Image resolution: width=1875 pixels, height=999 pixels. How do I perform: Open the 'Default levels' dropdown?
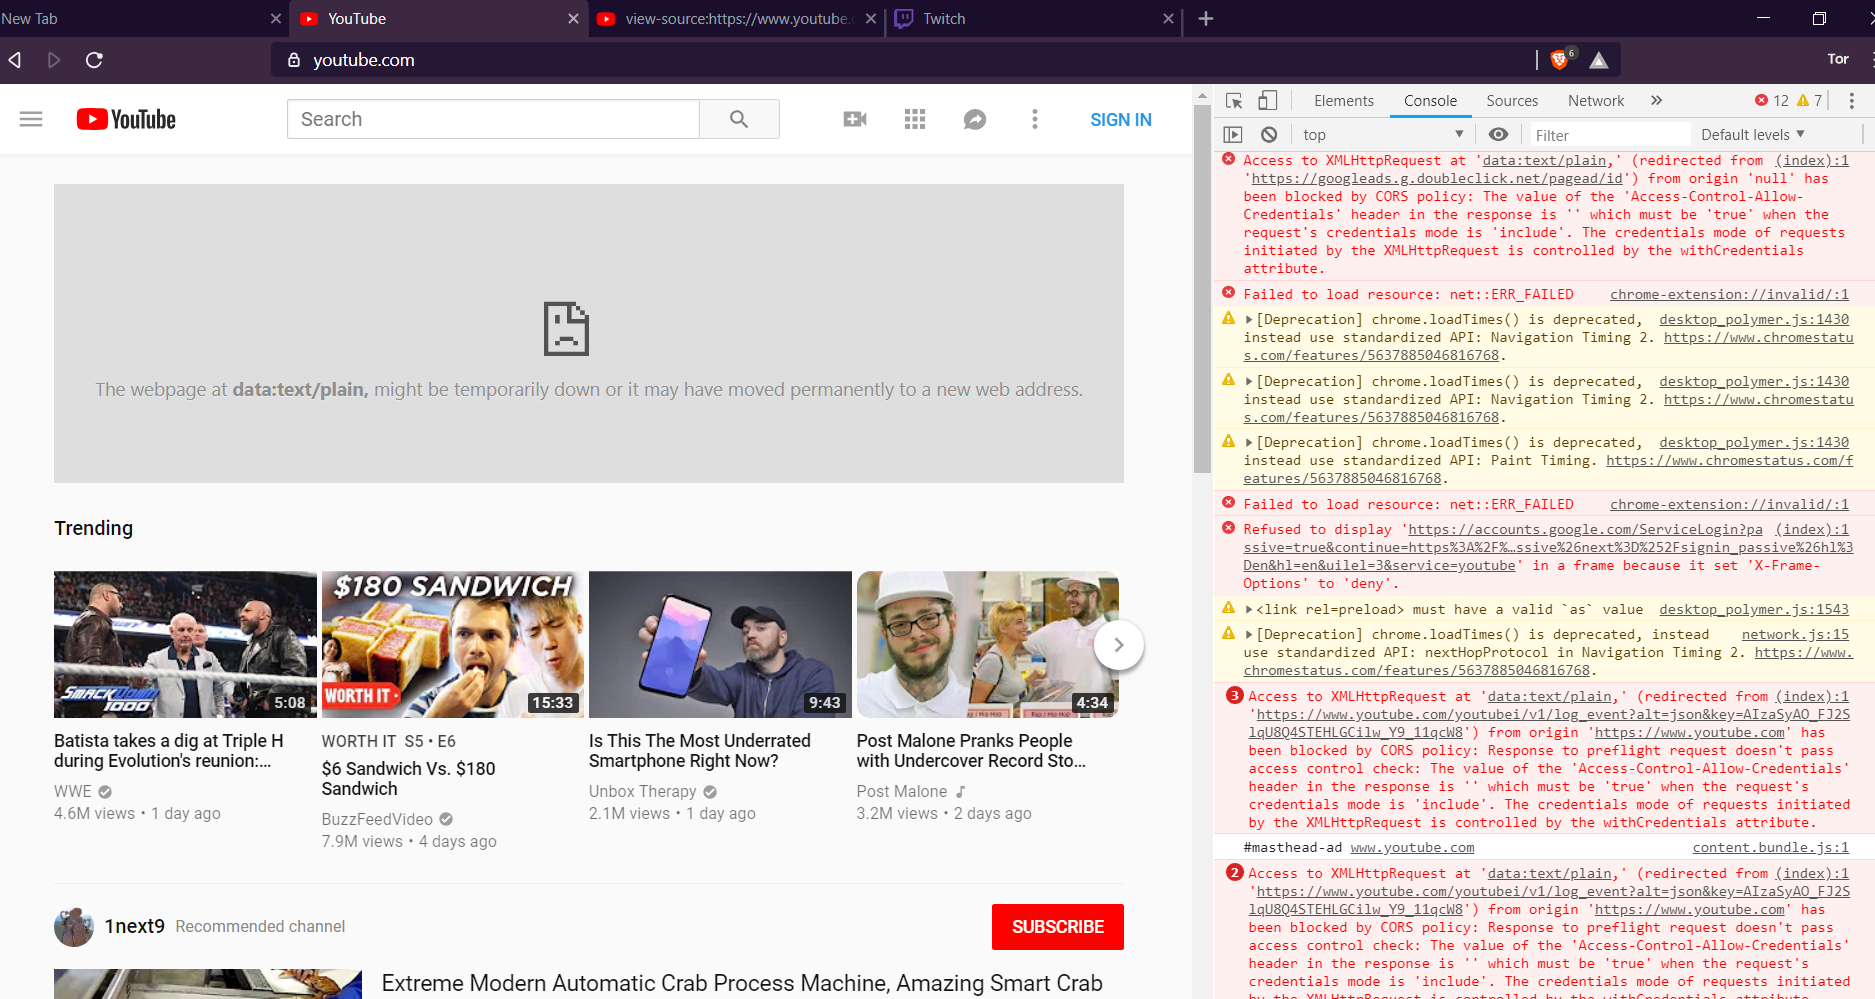[1751, 133]
